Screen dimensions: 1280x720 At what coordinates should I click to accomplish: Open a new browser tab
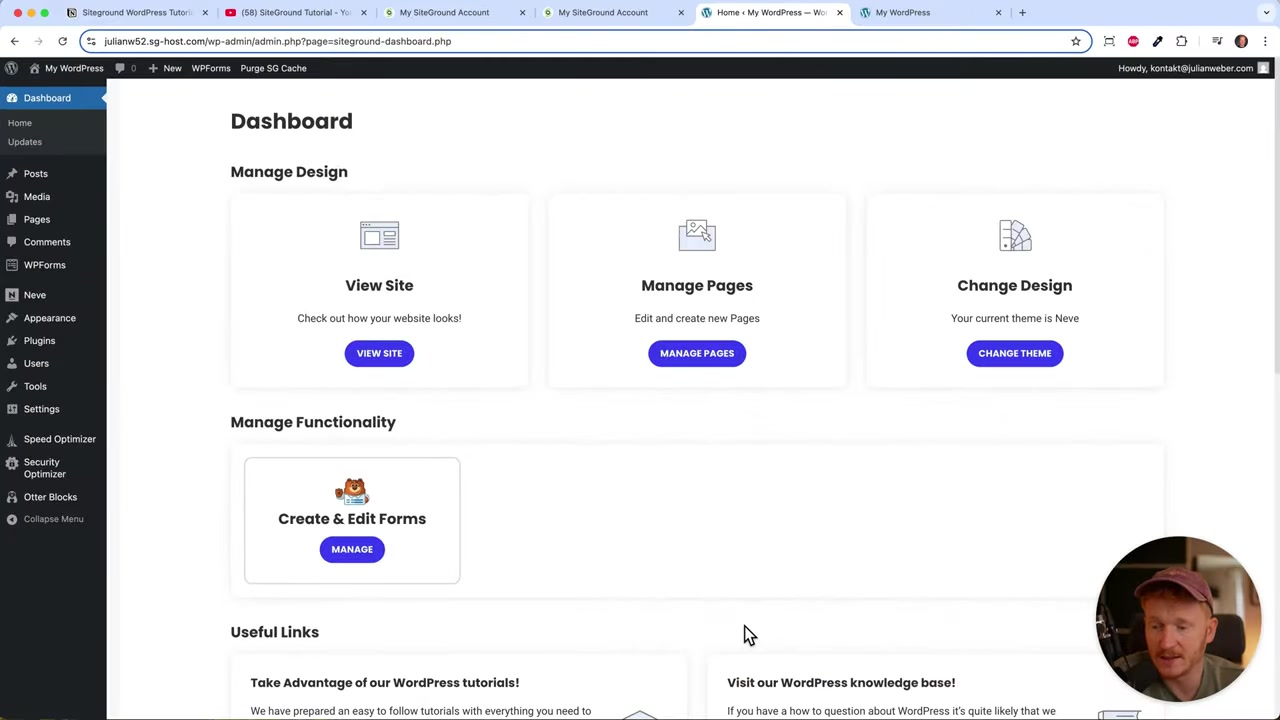[x=1022, y=13]
